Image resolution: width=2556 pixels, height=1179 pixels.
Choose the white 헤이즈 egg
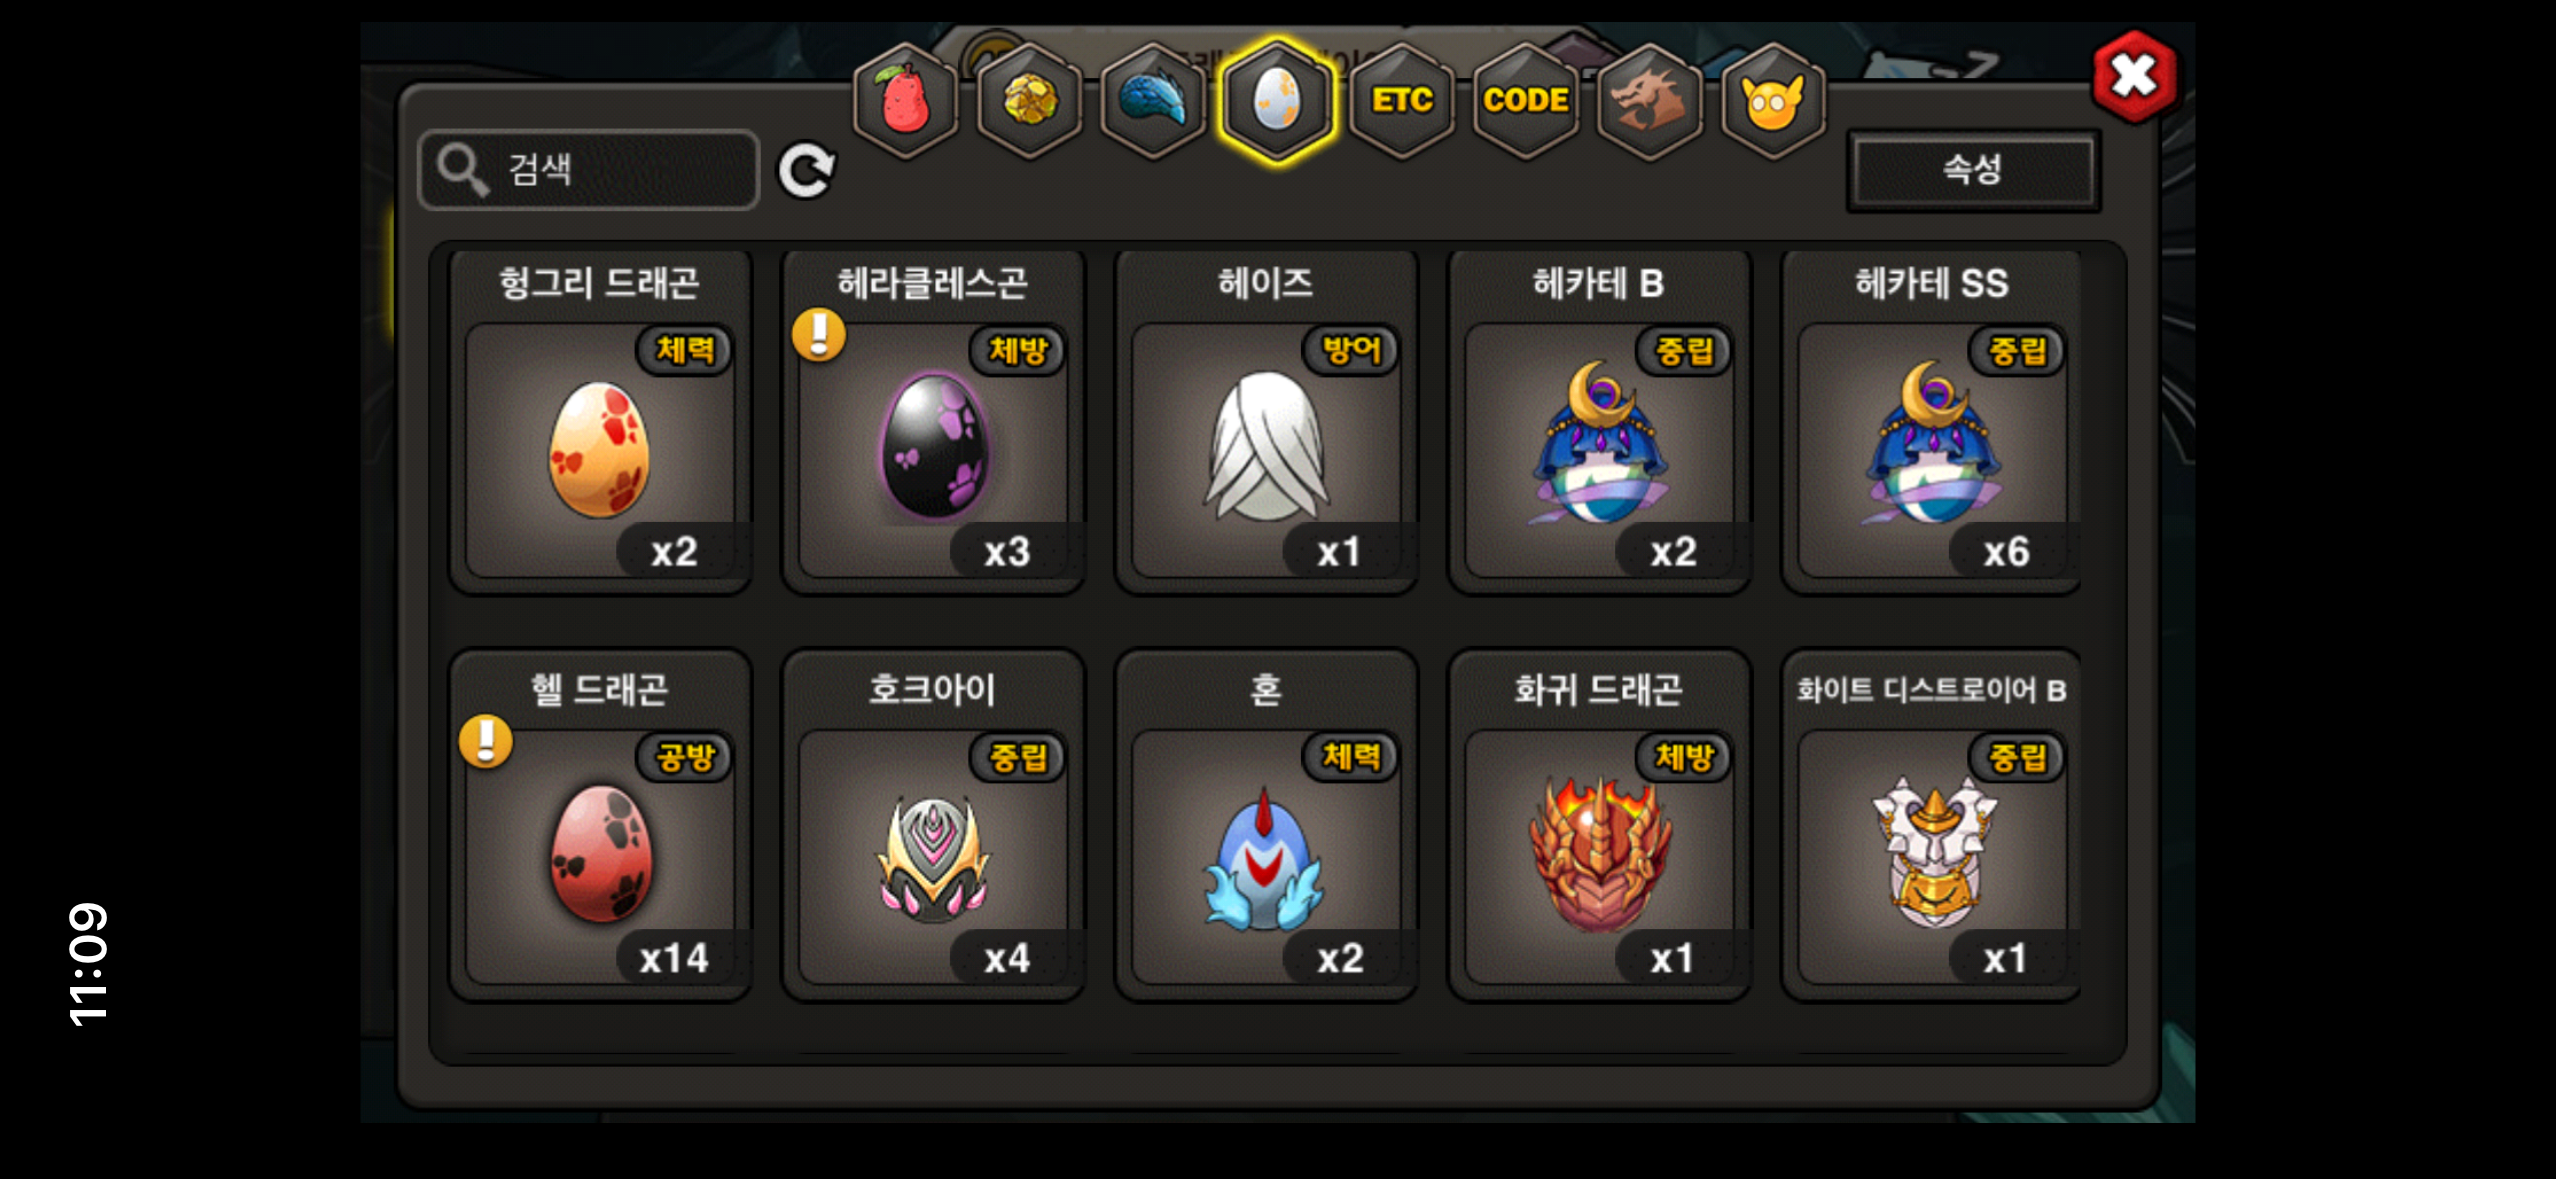(1266, 422)
